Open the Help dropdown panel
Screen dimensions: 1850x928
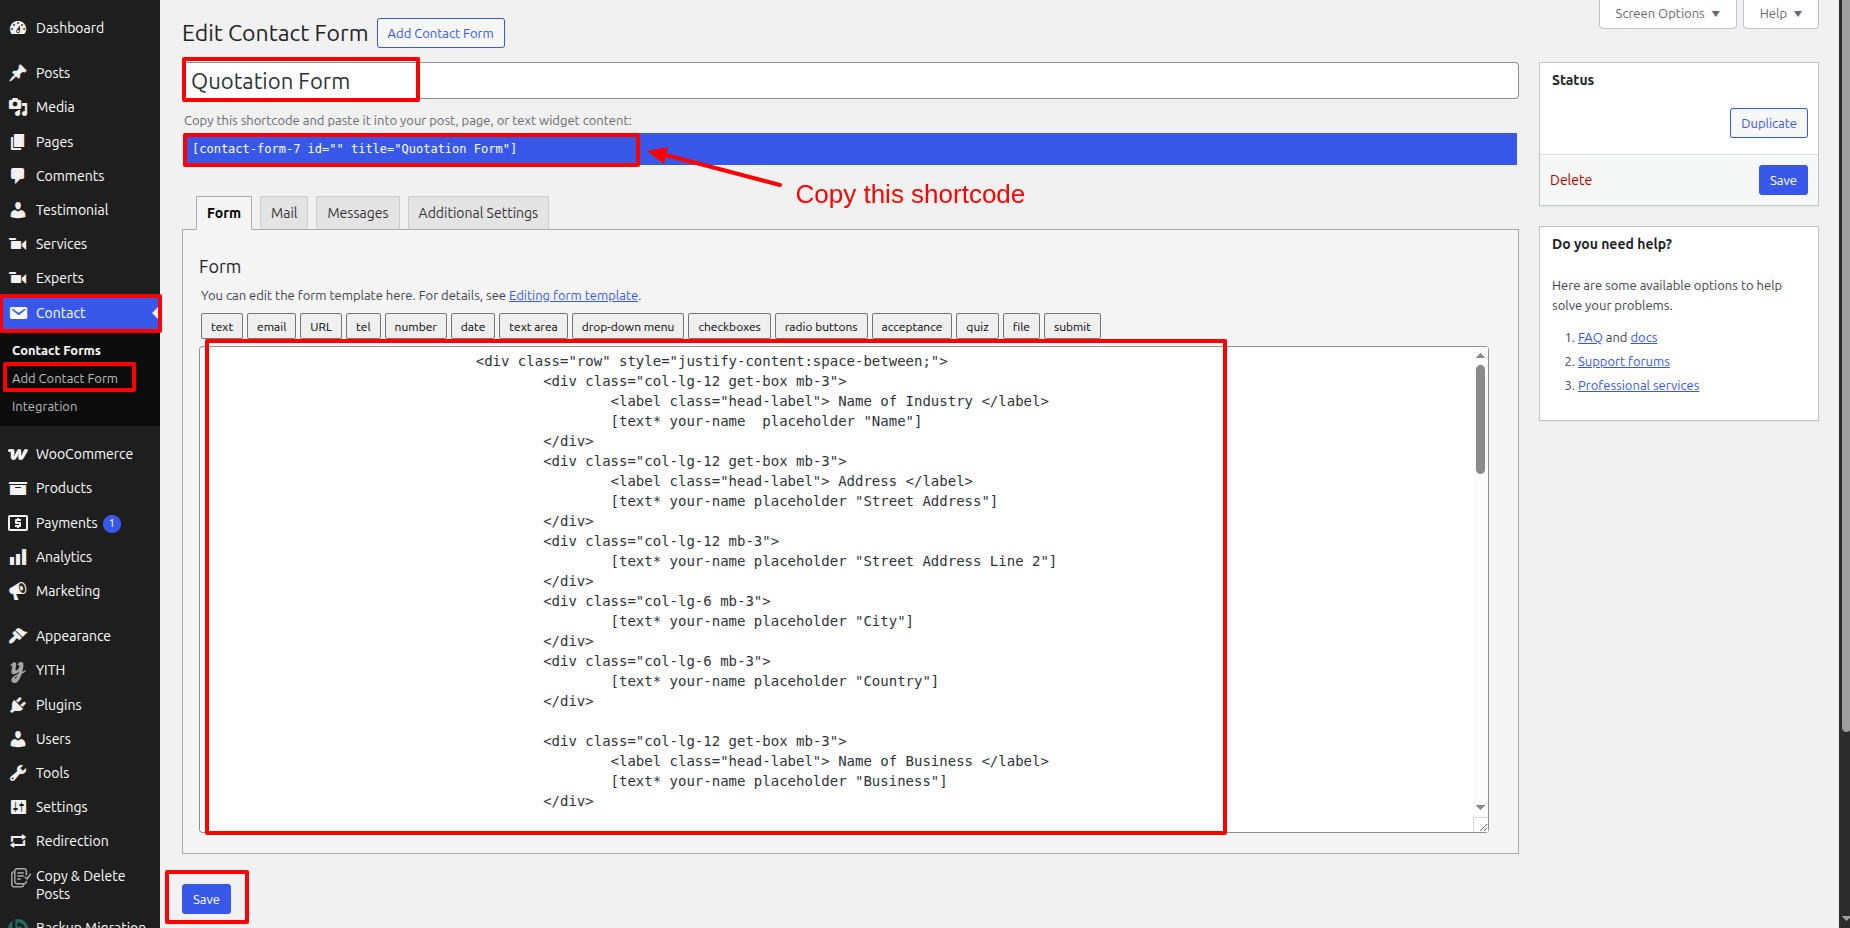(1780, 14)
